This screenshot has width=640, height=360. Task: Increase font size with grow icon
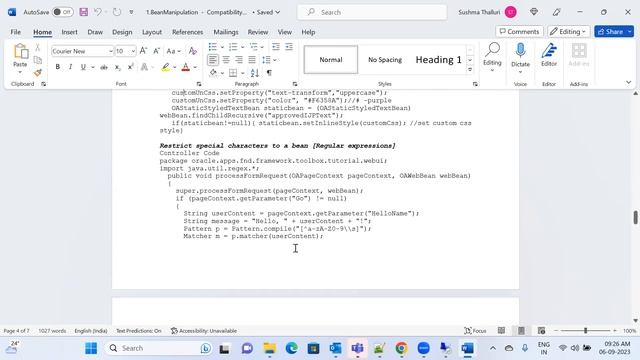click(x=143, y=51)
